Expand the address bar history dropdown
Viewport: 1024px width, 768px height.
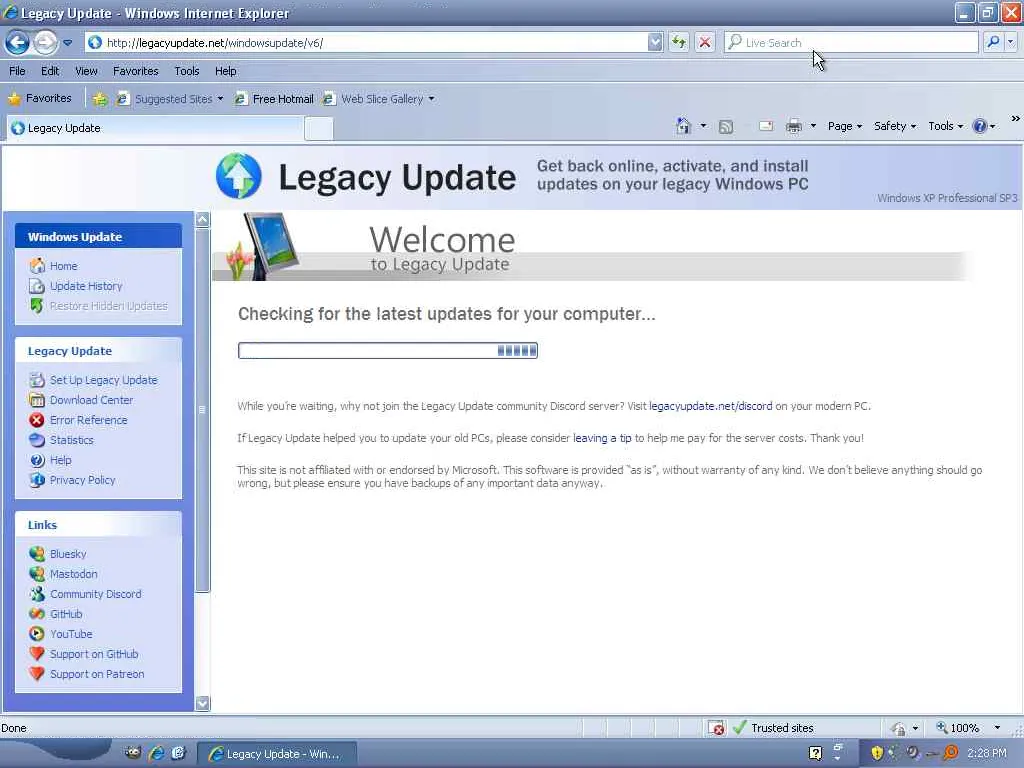pos(655,42)
